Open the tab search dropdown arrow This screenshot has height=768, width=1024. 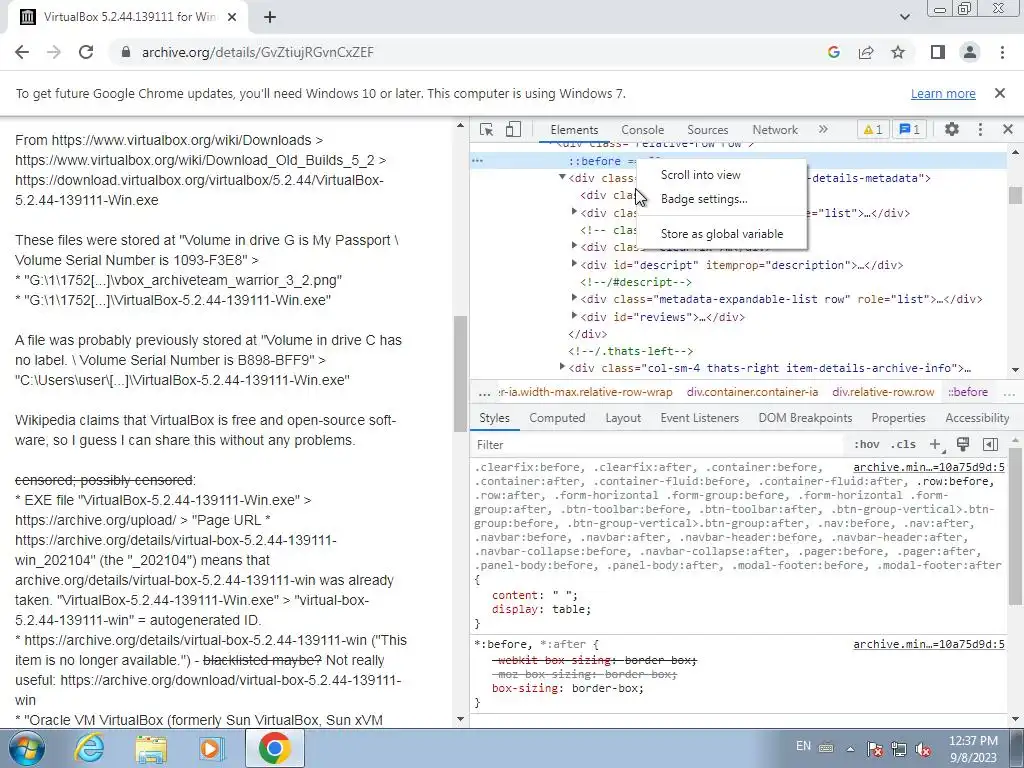coord(904,17)
